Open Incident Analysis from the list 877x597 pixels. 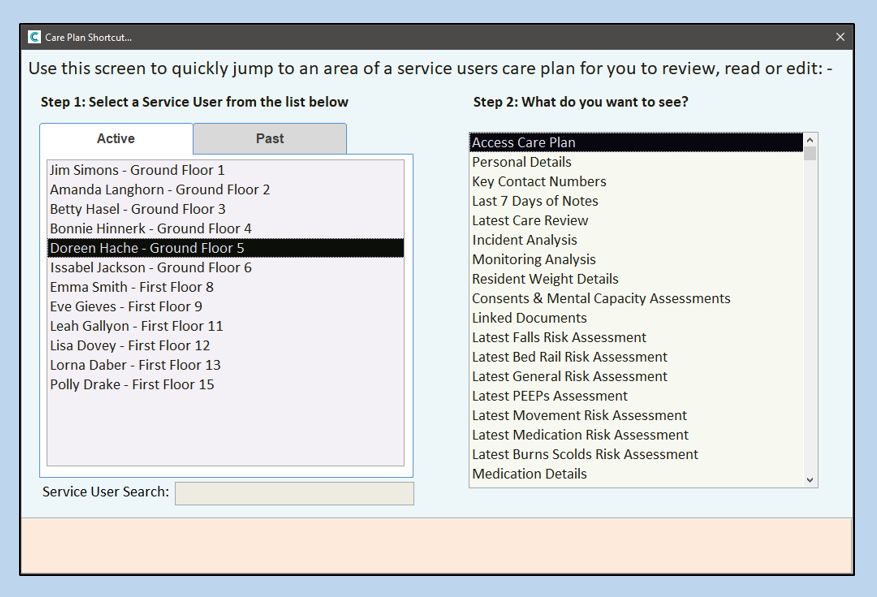(525, 240)
